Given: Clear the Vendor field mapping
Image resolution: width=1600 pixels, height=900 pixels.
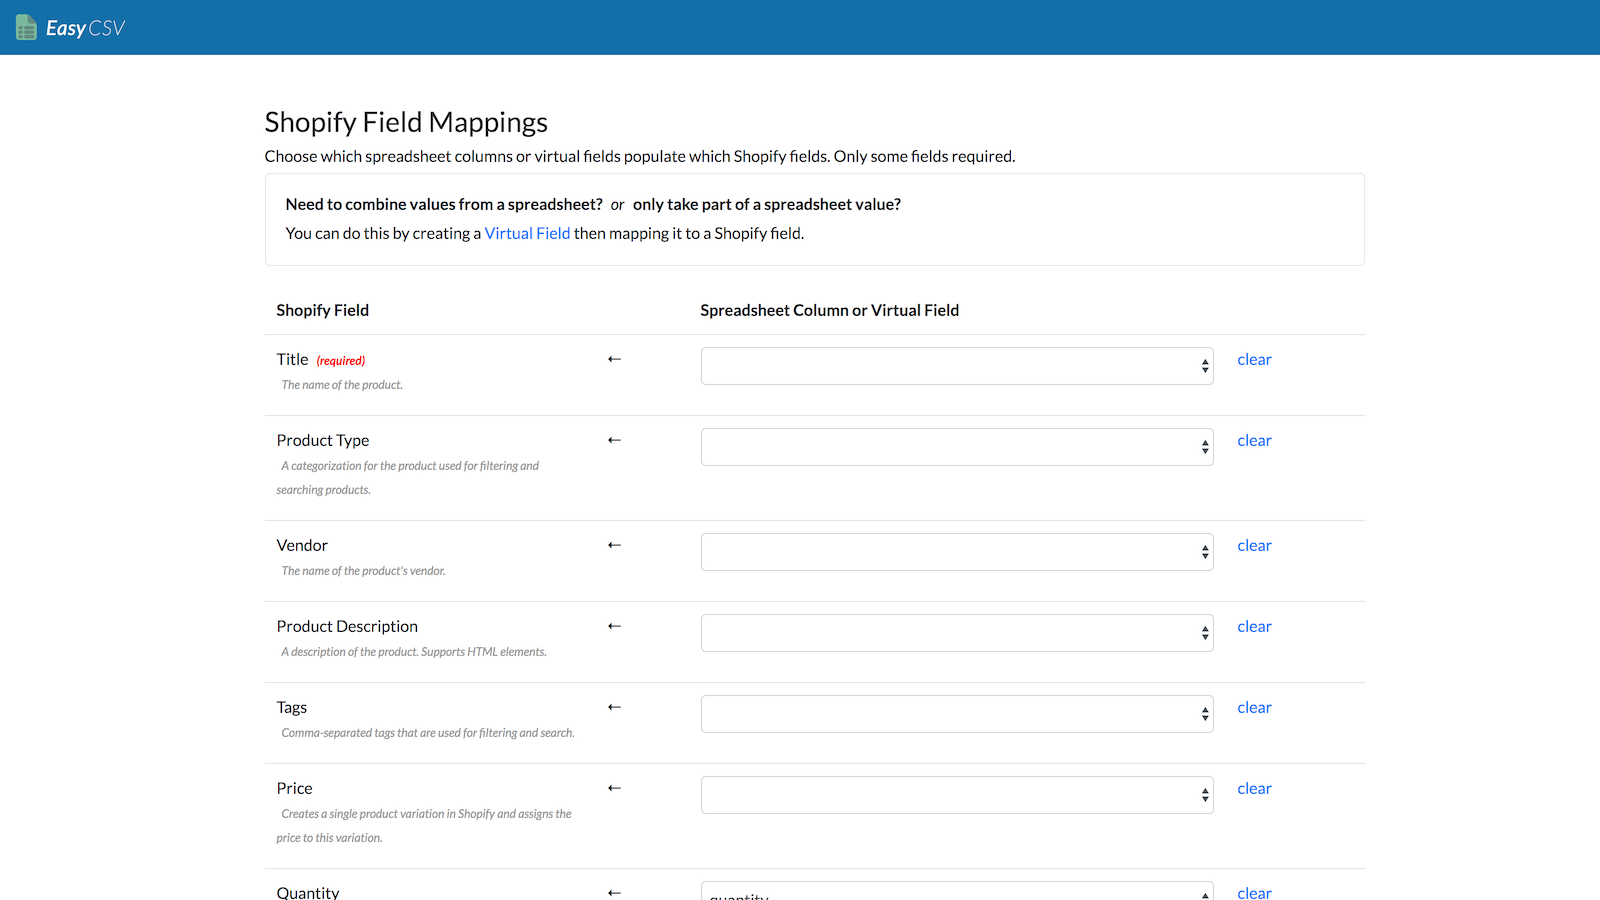Looking at the screenshot, I should (1254, 546).
